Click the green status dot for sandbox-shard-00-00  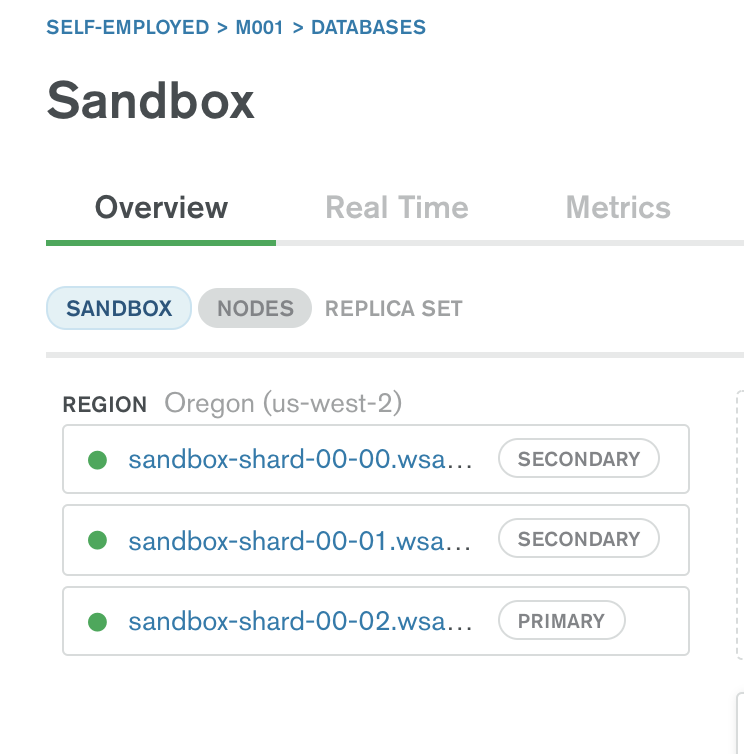click(97, 460)
